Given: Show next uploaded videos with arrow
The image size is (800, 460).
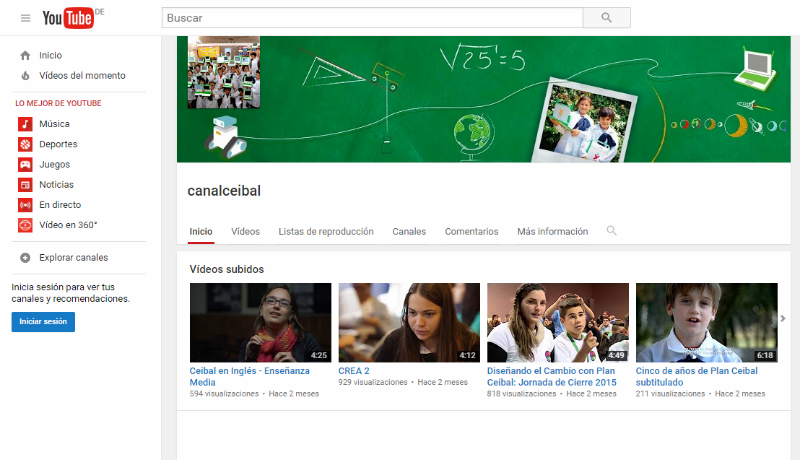Looking at the screenshot, I should click(783, 319).
